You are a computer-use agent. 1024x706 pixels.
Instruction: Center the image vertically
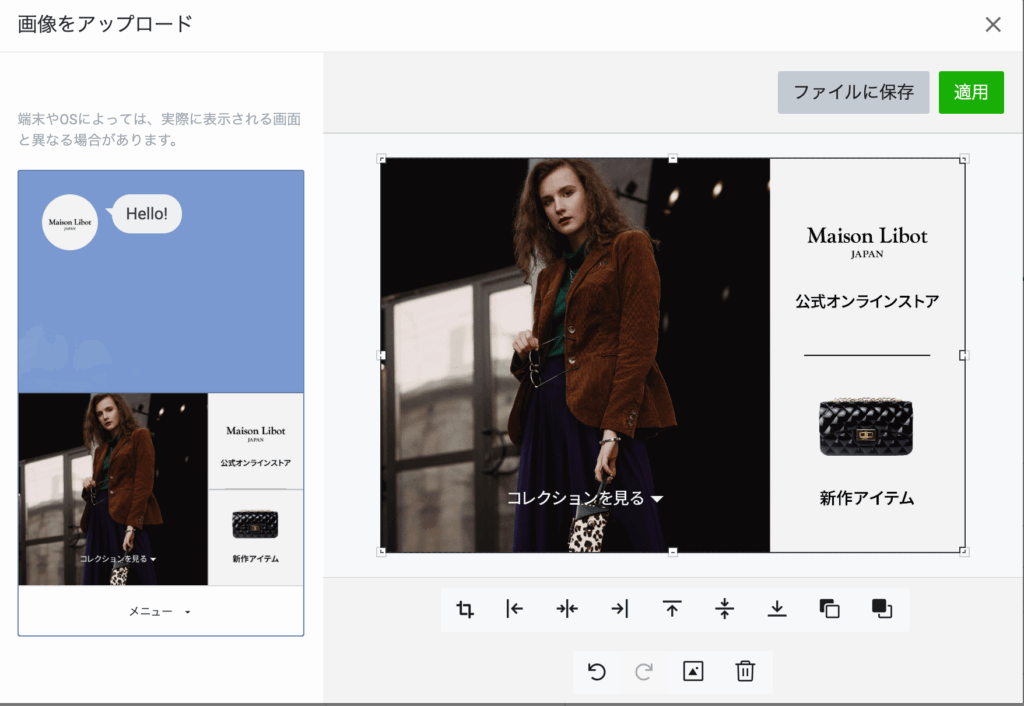point(725,609)
